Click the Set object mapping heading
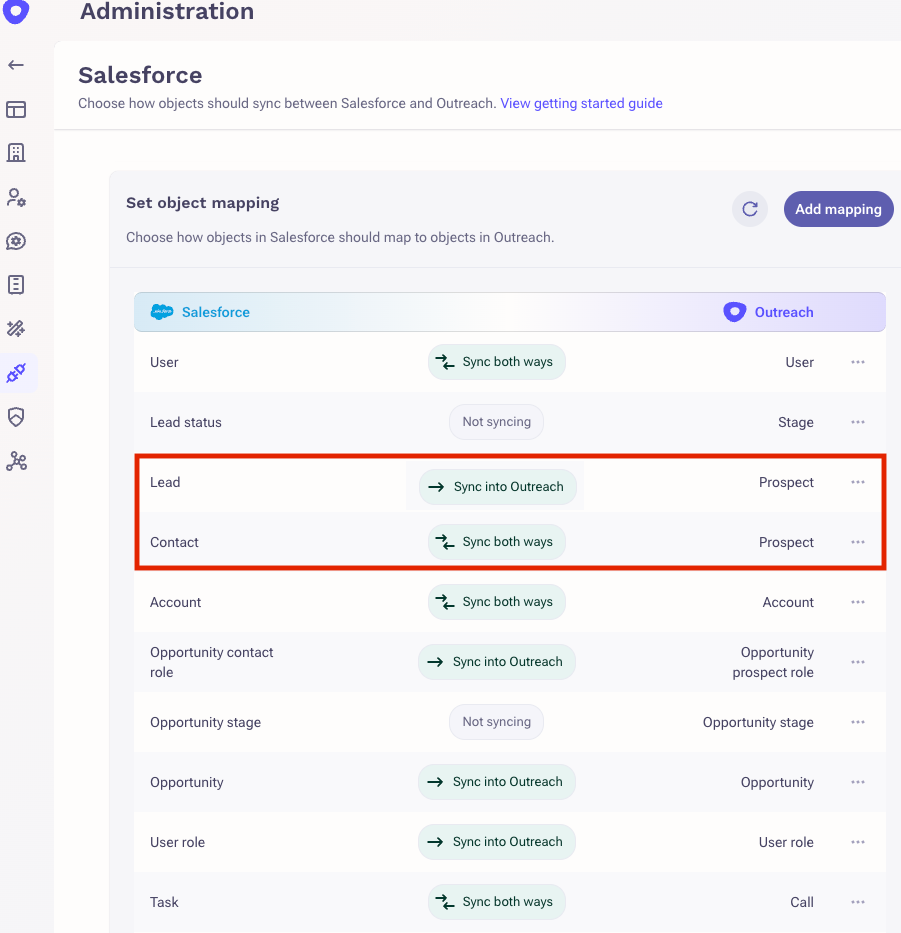This screenshot has height=933, width=901. (x=202, y=203)
